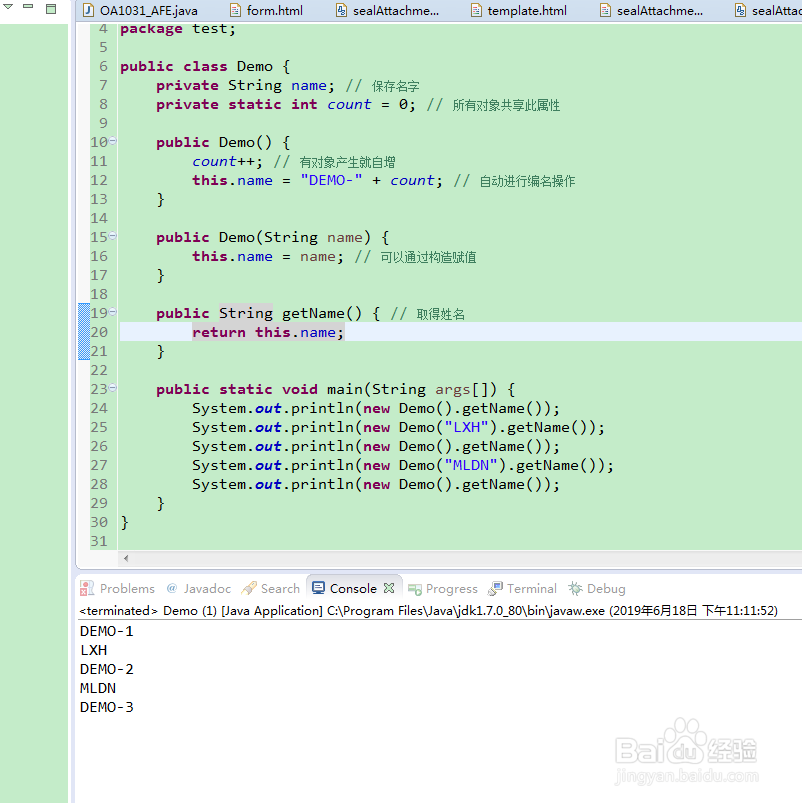Click the Javadoc @ icon
The image size is (802, 803).
pyautogui.click(x=172, y=588)
